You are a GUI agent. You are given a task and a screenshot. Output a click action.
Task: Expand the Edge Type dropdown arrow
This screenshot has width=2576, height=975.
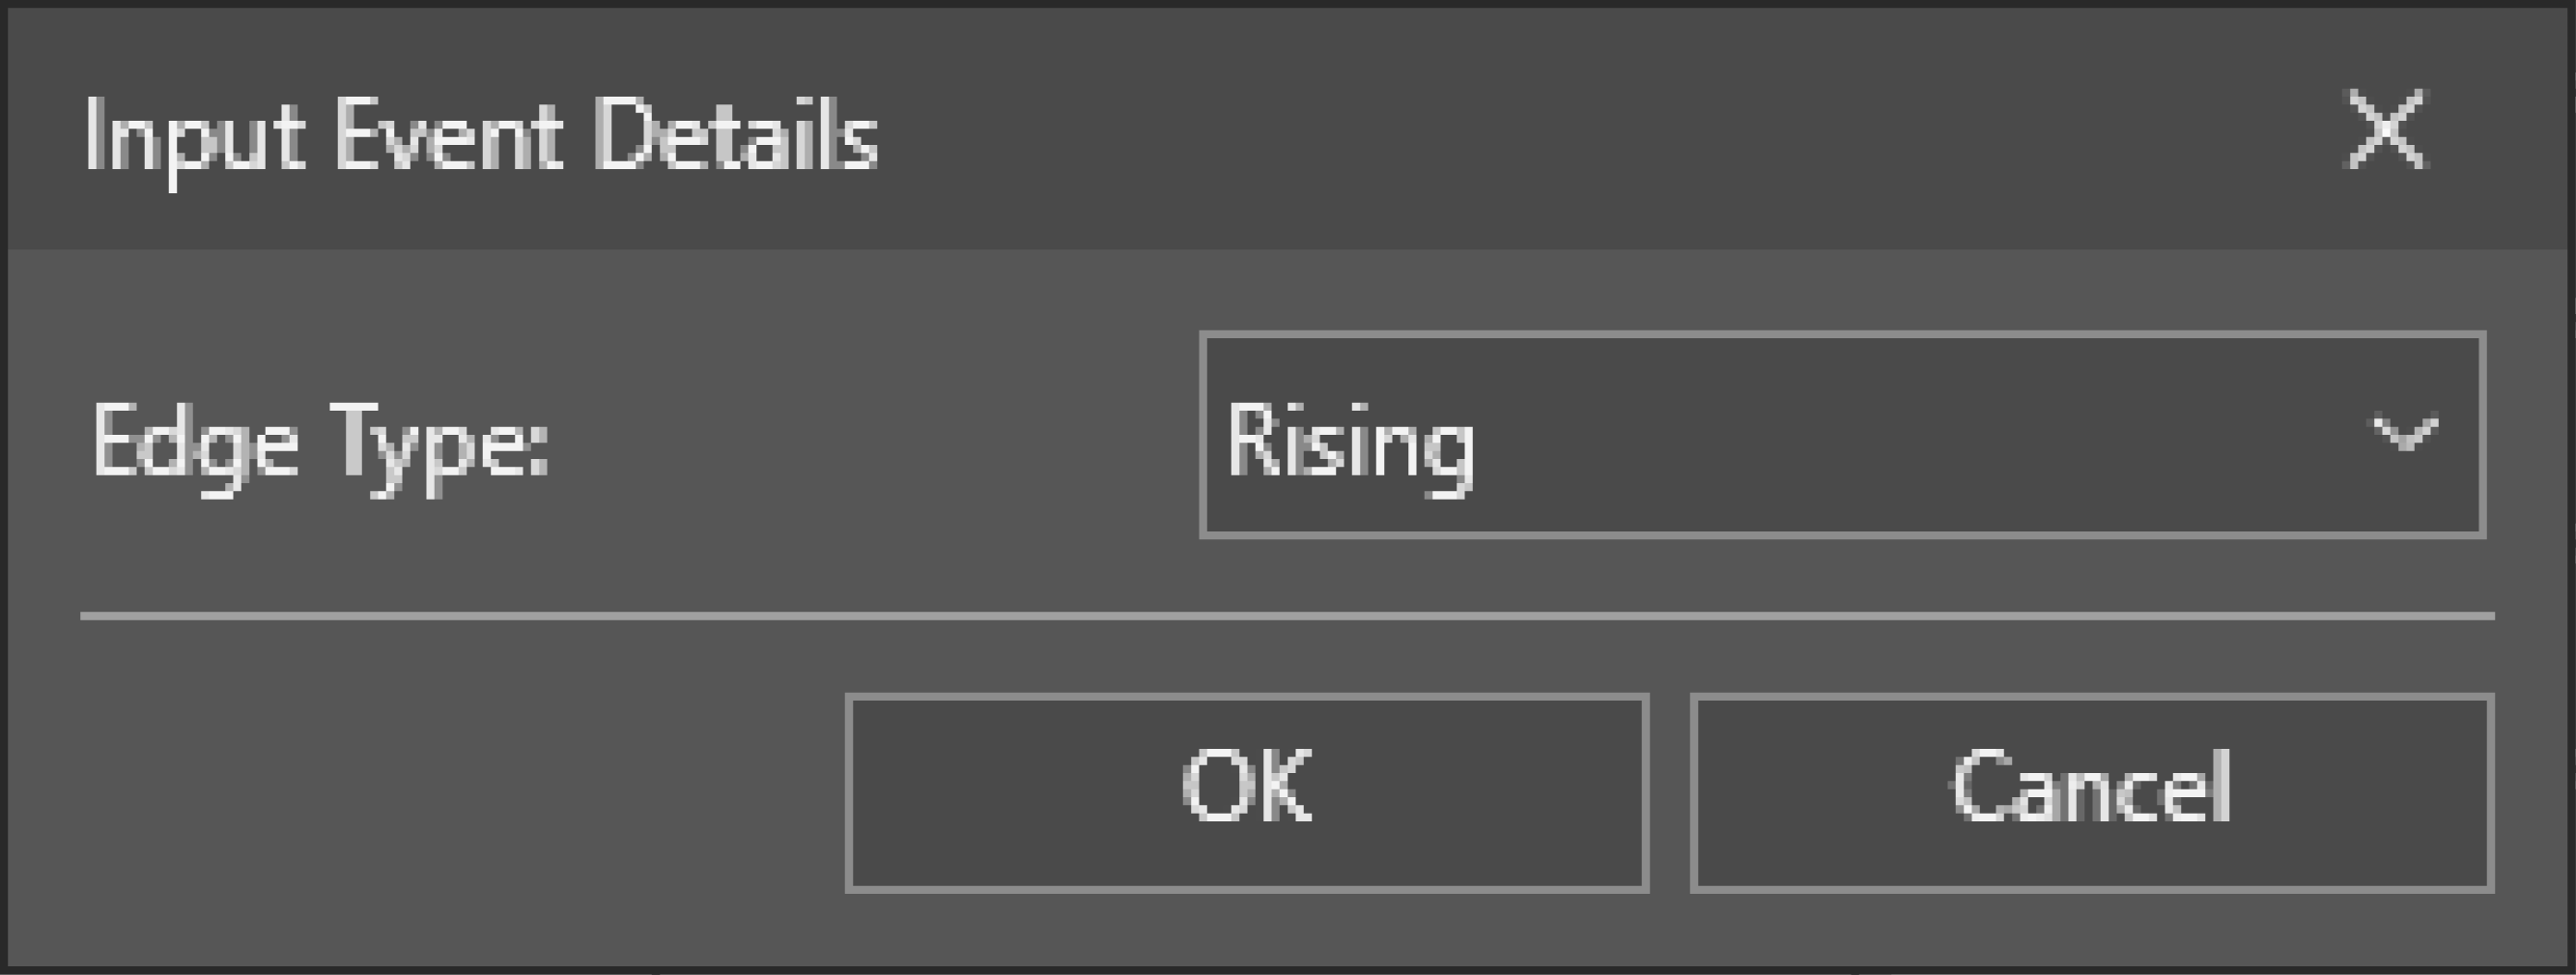2405,435
